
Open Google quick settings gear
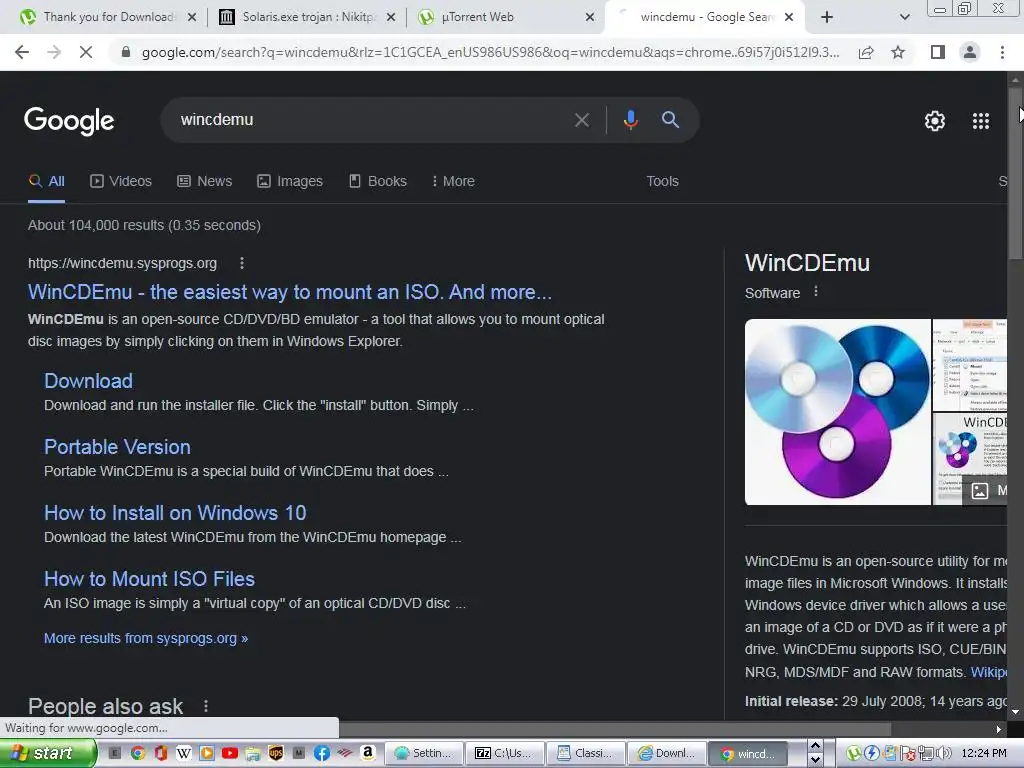(x=935, y=121)
